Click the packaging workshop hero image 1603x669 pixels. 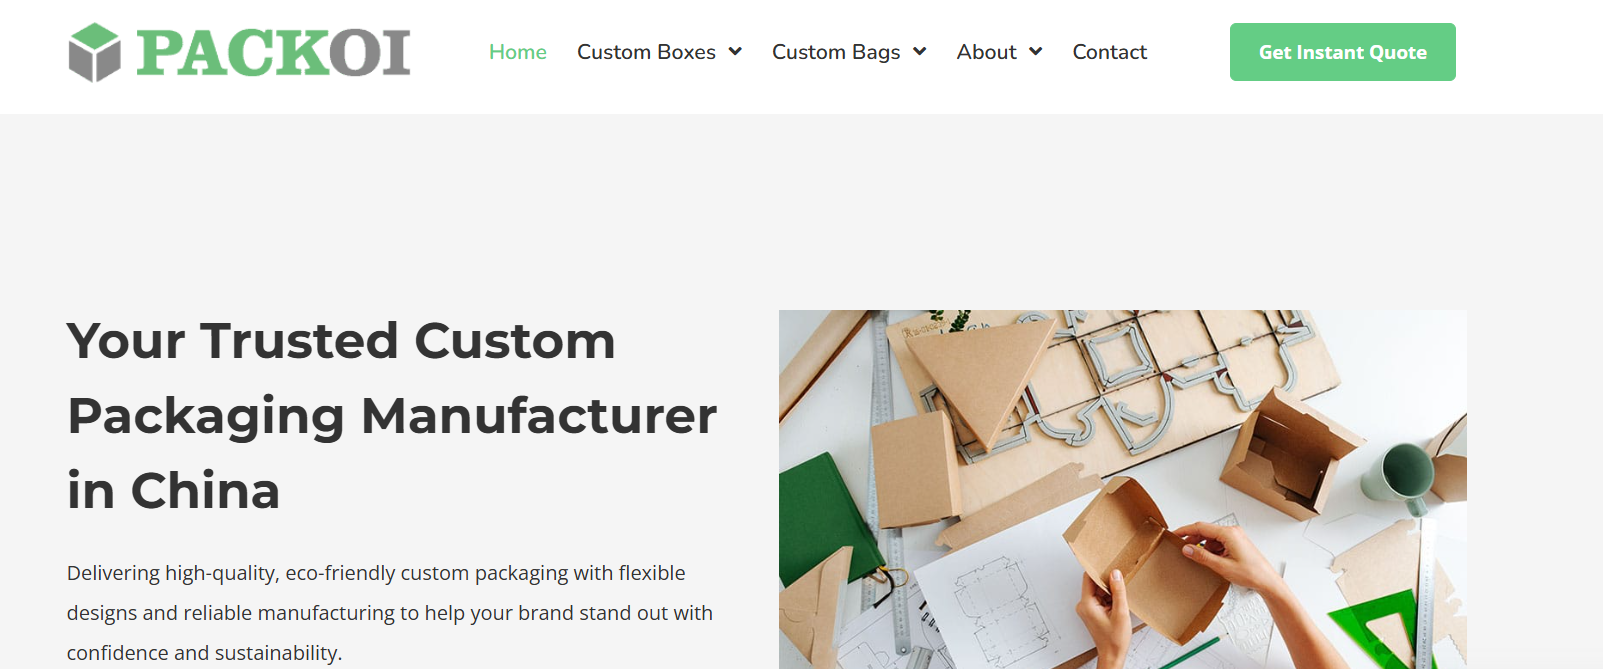1123,489
